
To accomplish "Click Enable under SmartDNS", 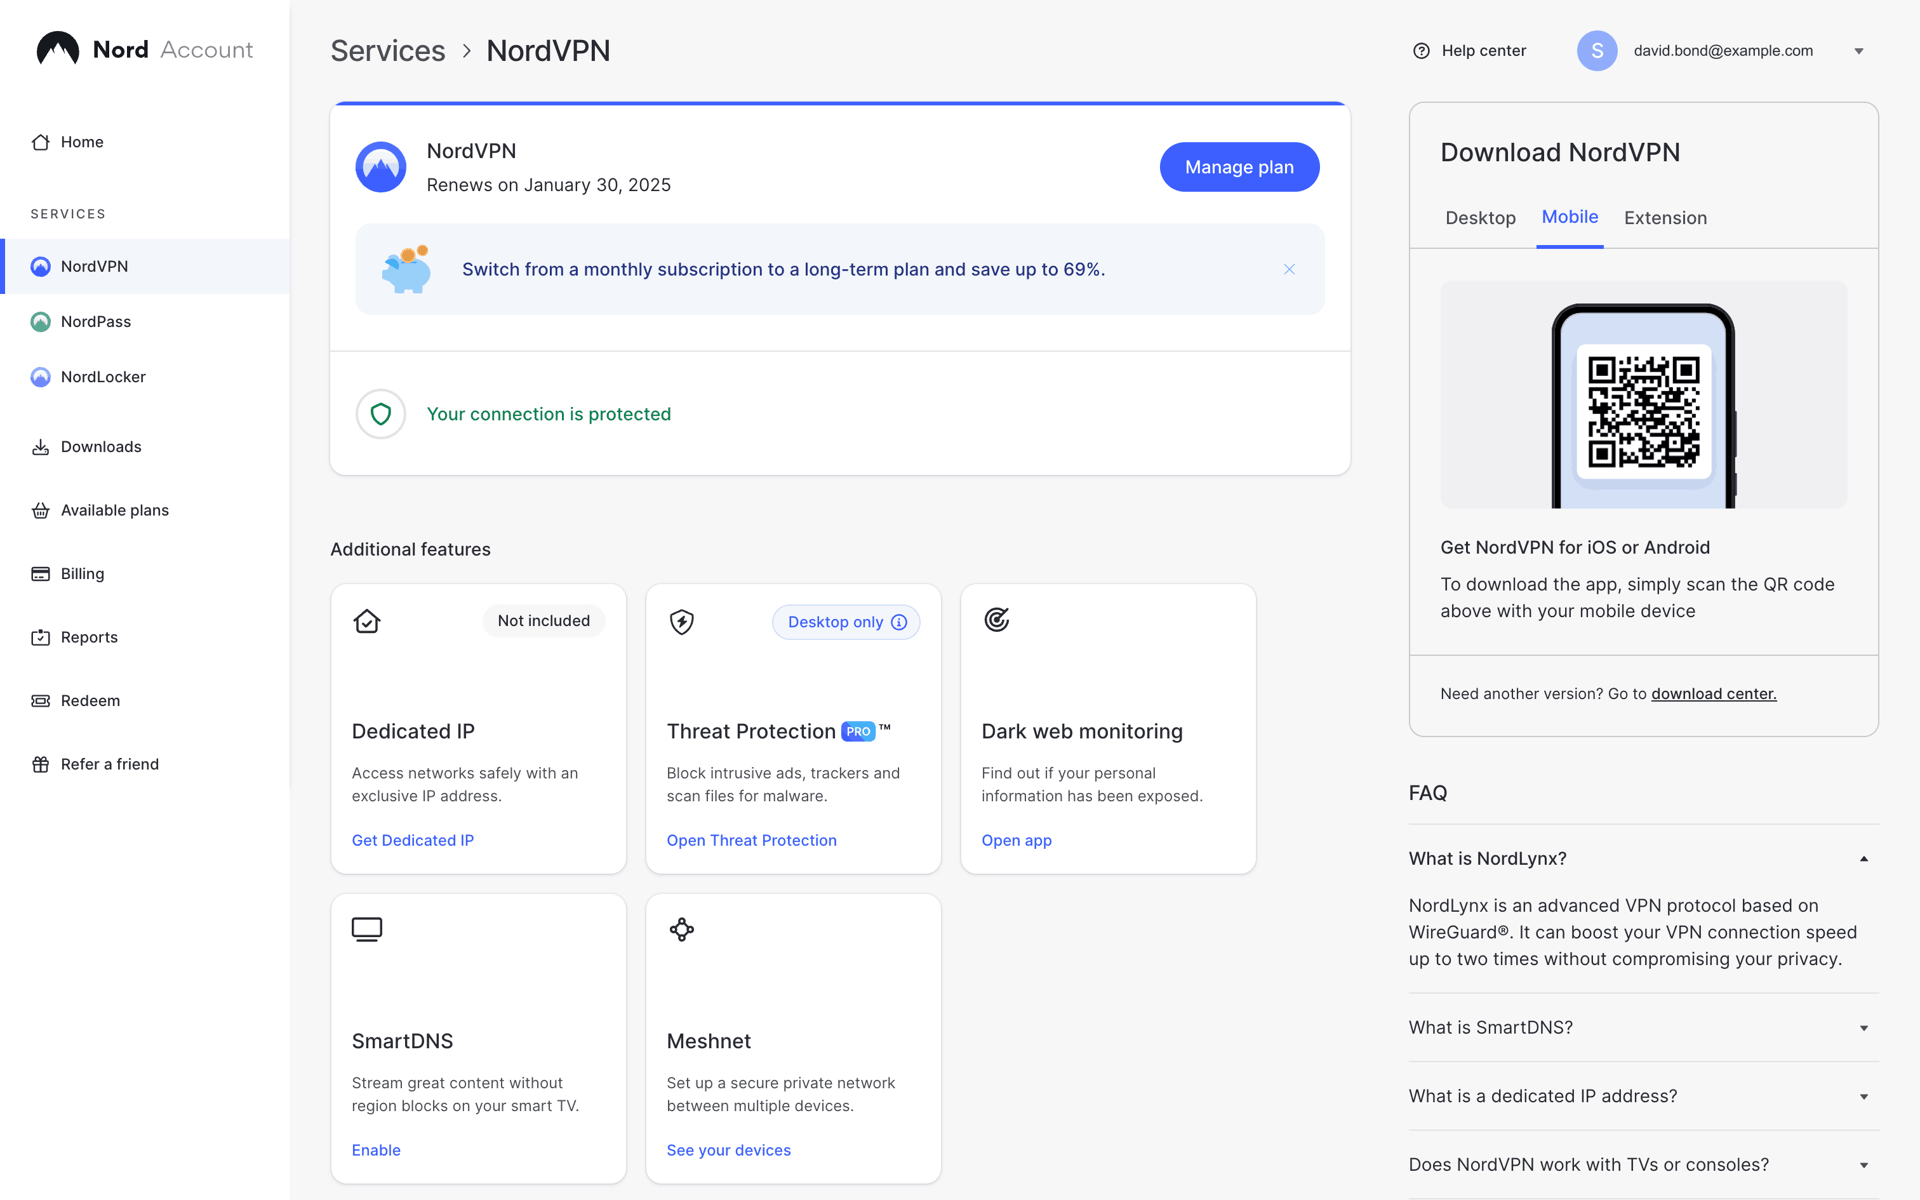I will (x=376, y=1151).
